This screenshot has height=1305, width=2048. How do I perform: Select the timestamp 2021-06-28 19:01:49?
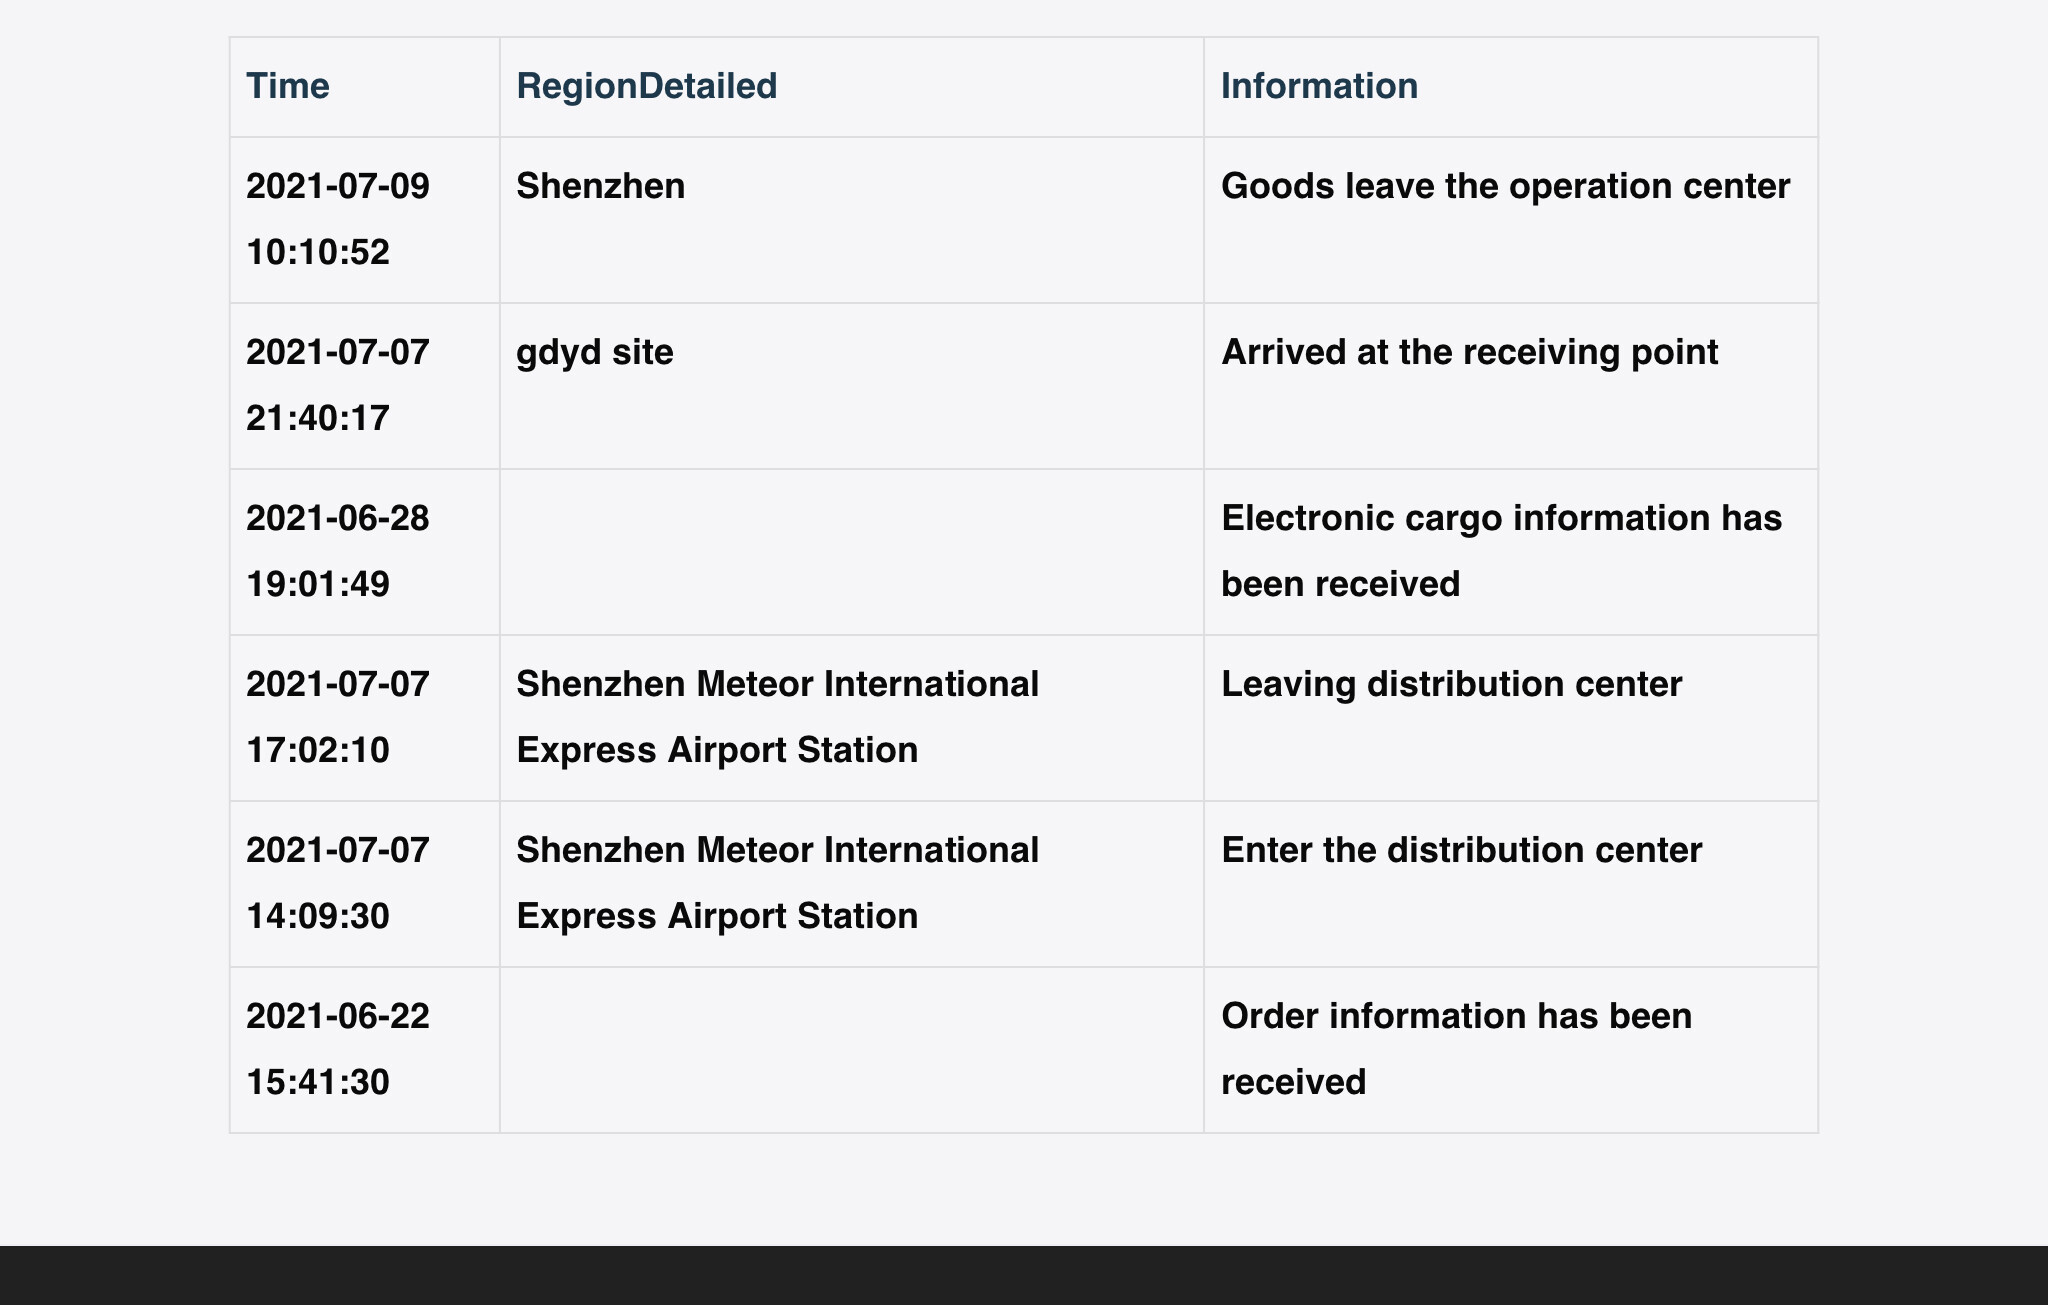tap(338, 551)
